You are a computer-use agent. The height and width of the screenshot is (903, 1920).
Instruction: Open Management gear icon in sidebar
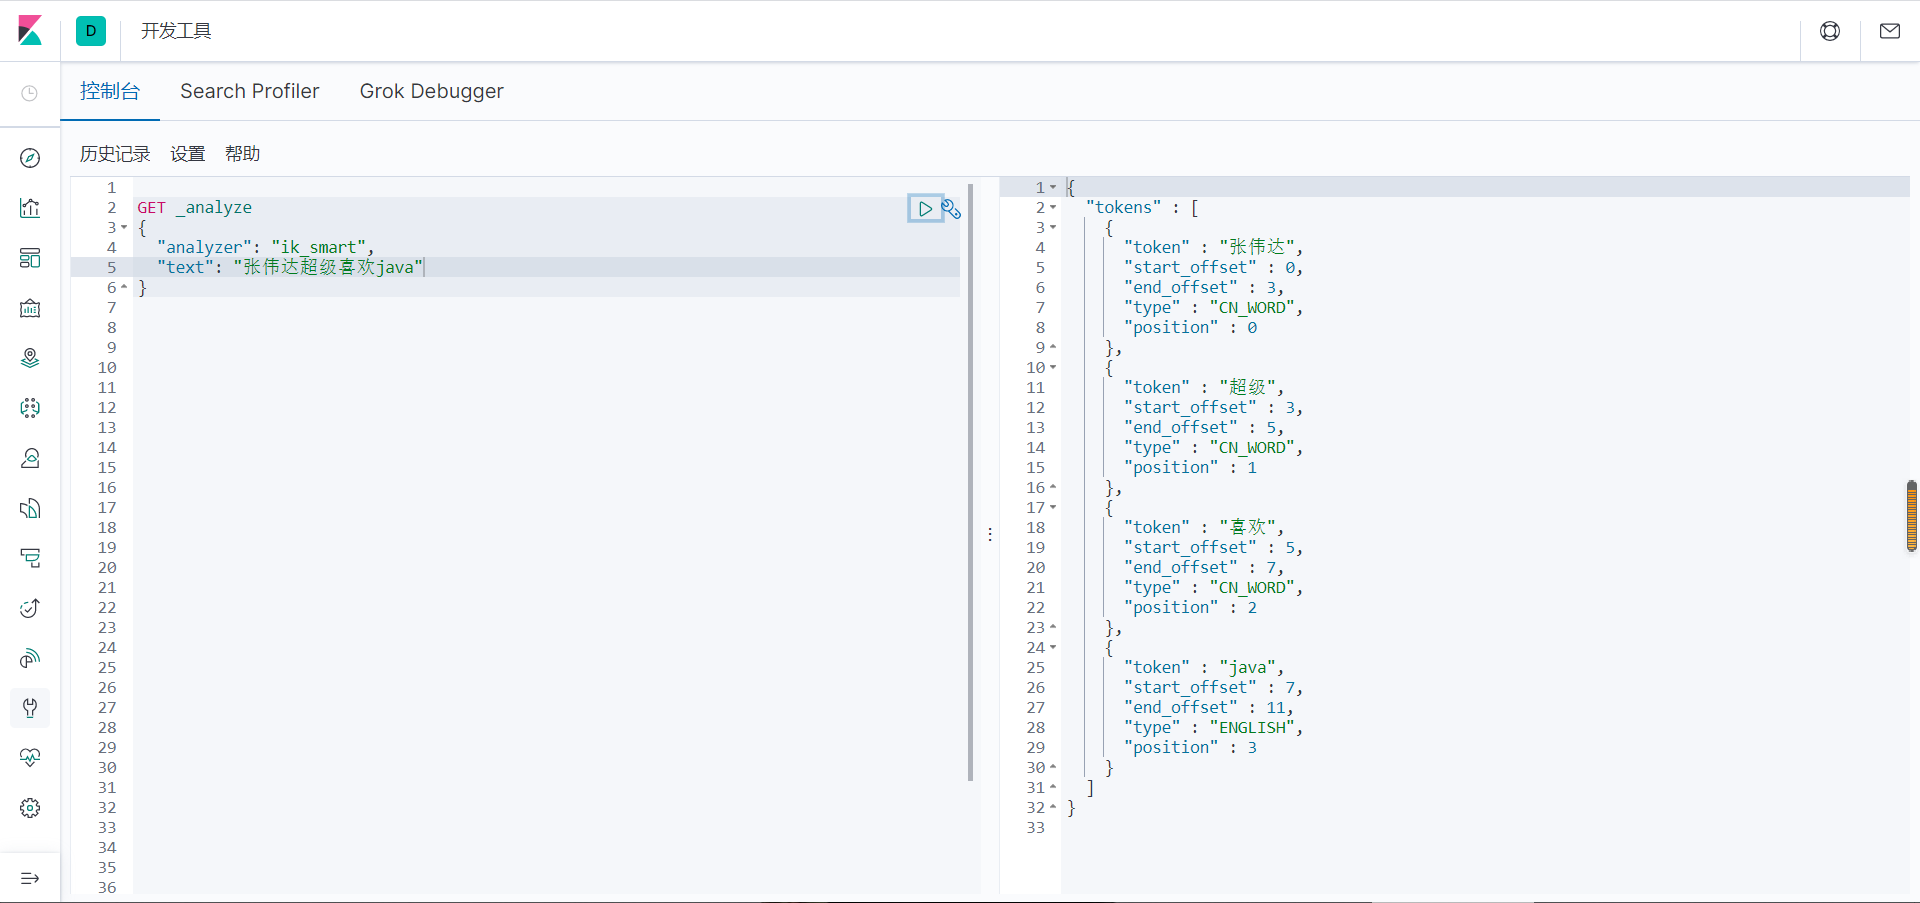(x=30, y=808)
